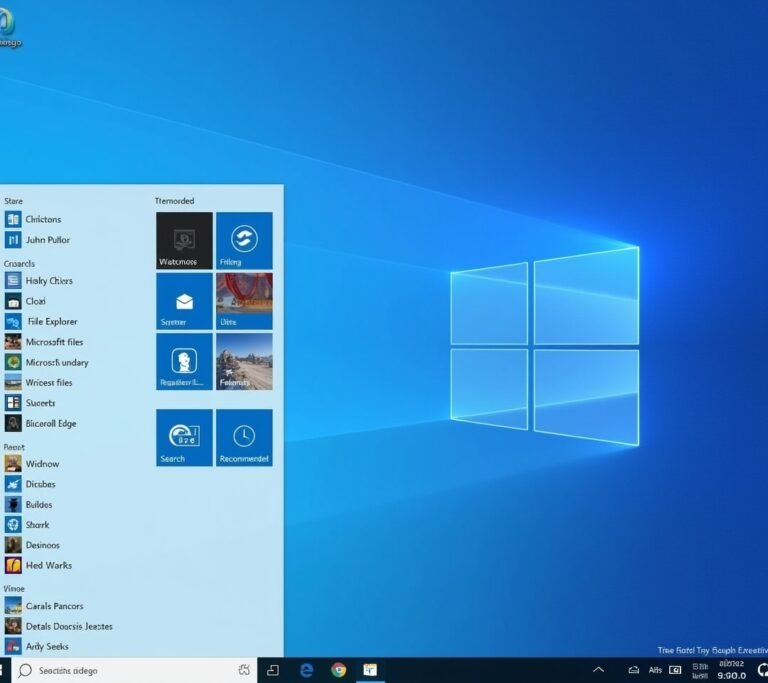Launch Edge from the taskbar

307,670
